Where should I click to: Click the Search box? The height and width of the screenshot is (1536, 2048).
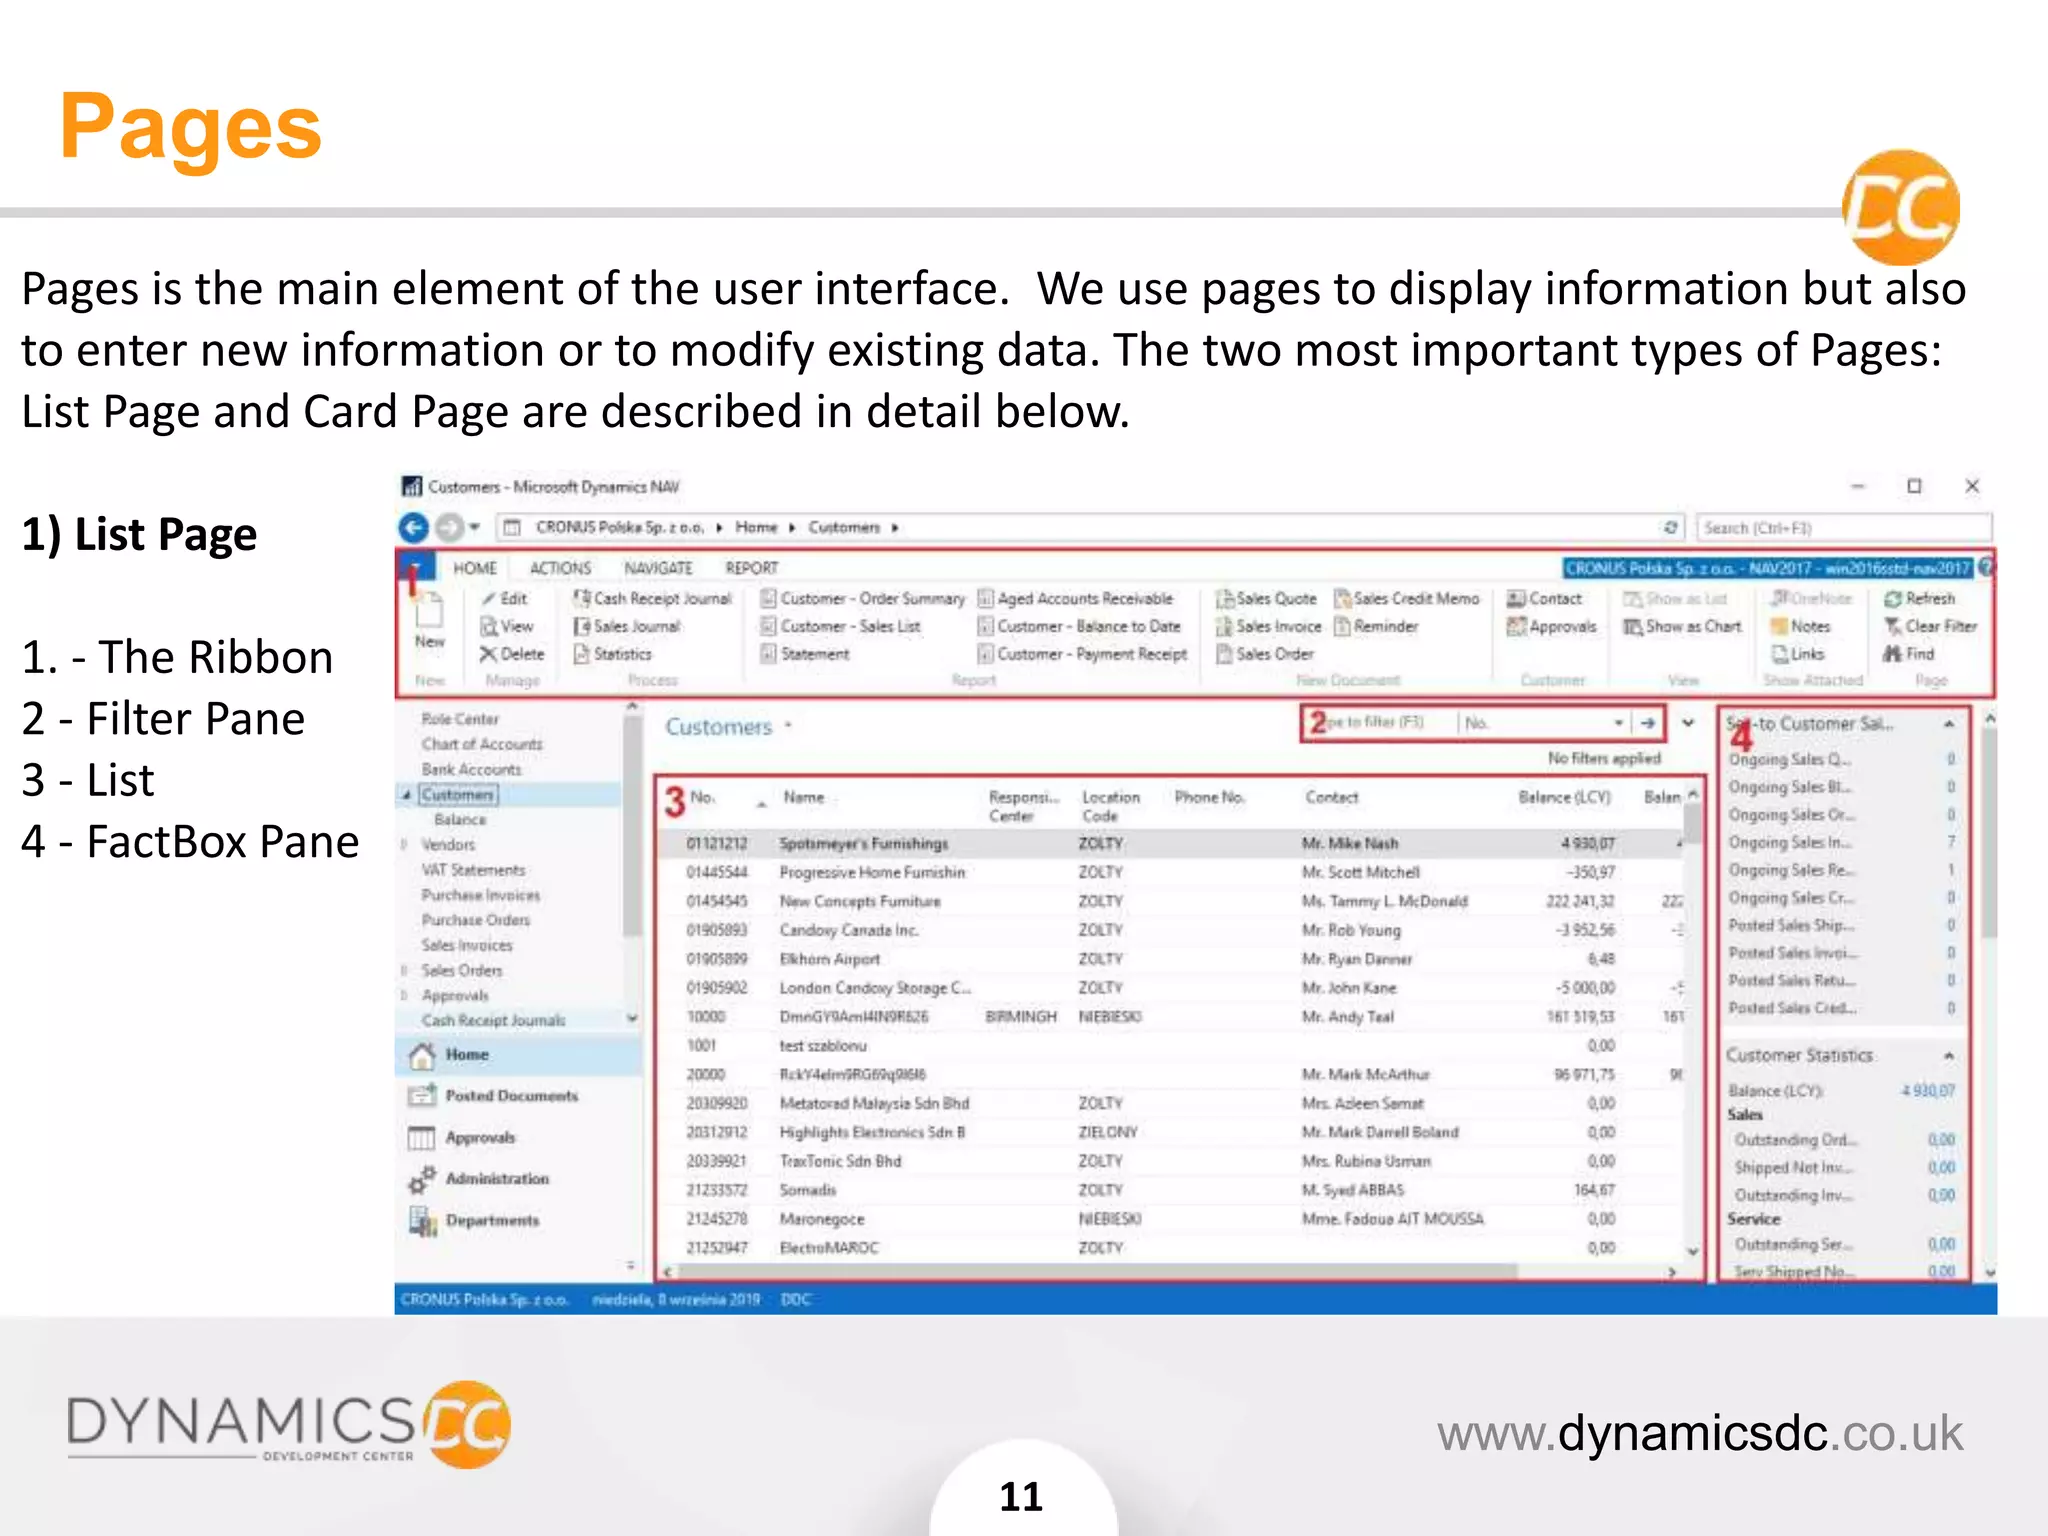coord(1844,527)
